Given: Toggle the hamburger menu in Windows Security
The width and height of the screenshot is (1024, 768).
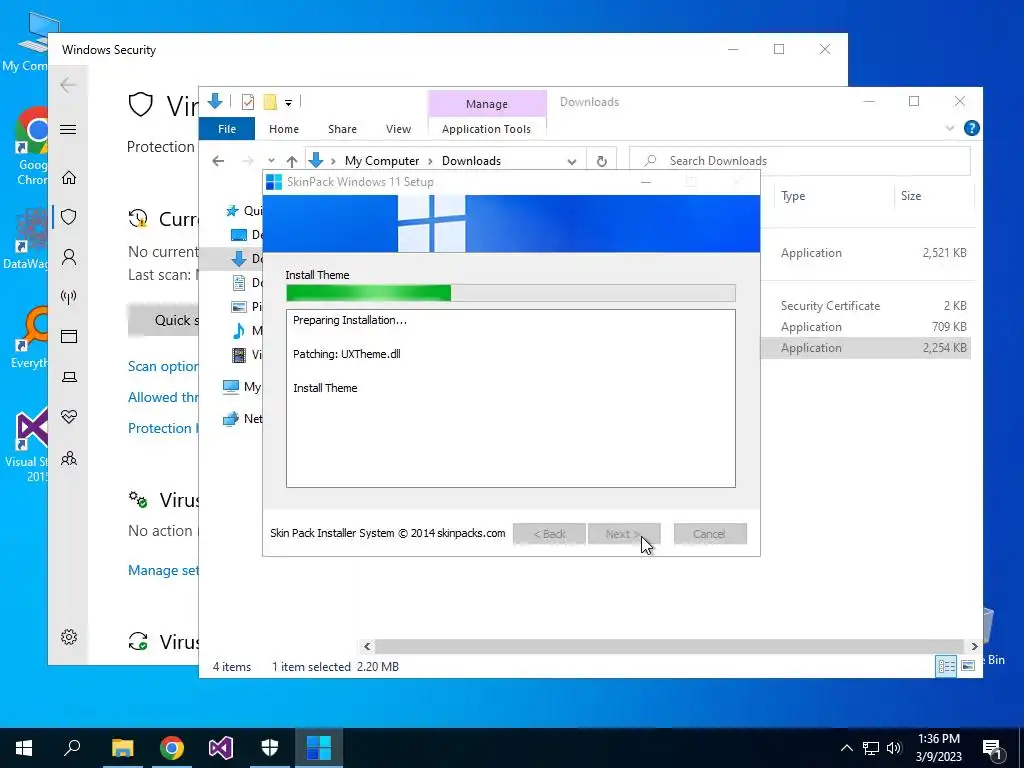Looking at the screenshot, I should [68, 129].
